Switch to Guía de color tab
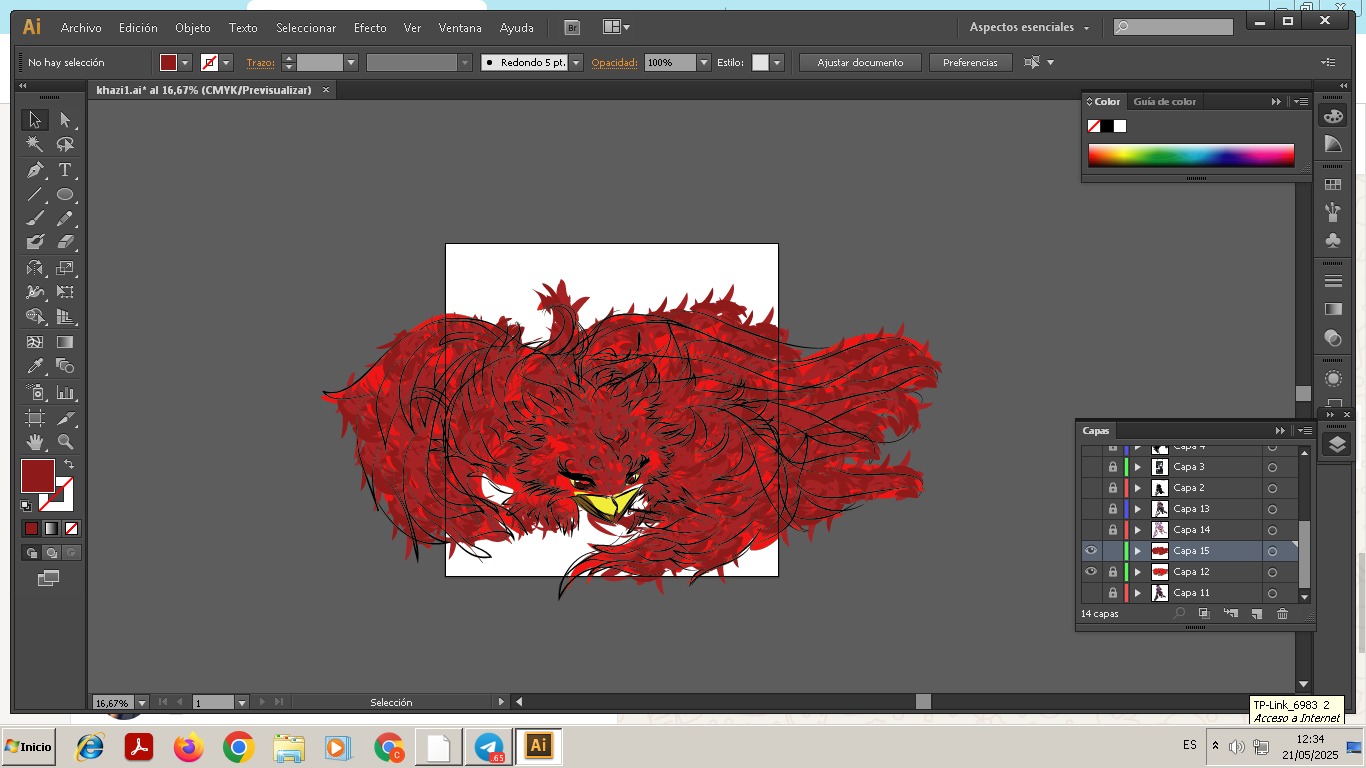Viewport: 1366px width, 768px height. (x=1164, y=101)
